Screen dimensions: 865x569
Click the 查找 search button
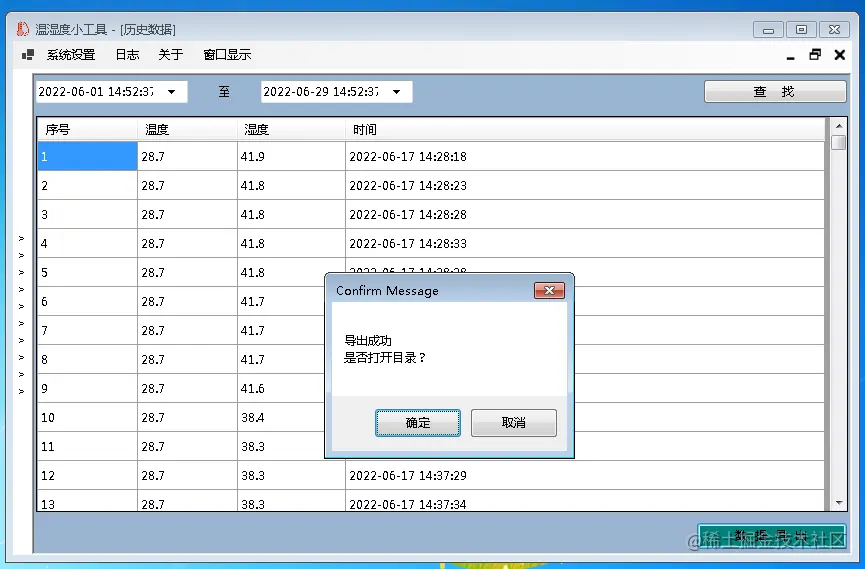pos(775,92)
